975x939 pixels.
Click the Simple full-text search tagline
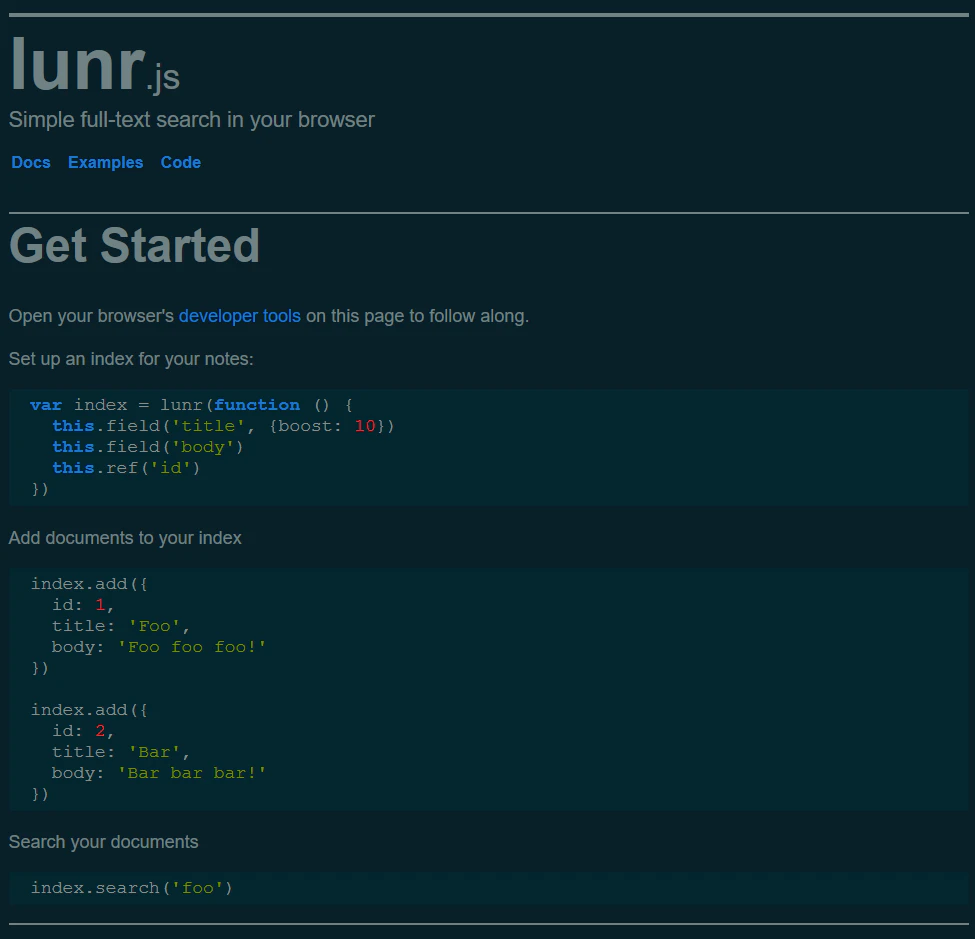click(191, 119)
